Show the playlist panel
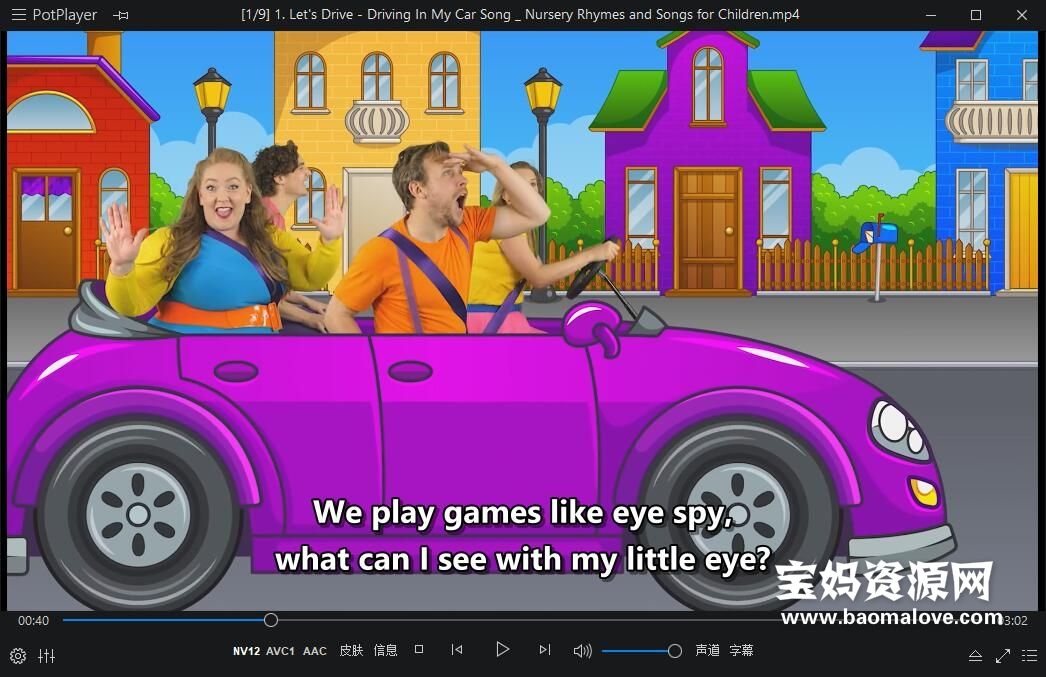 pyautogui.click(x=1029, y=656)
